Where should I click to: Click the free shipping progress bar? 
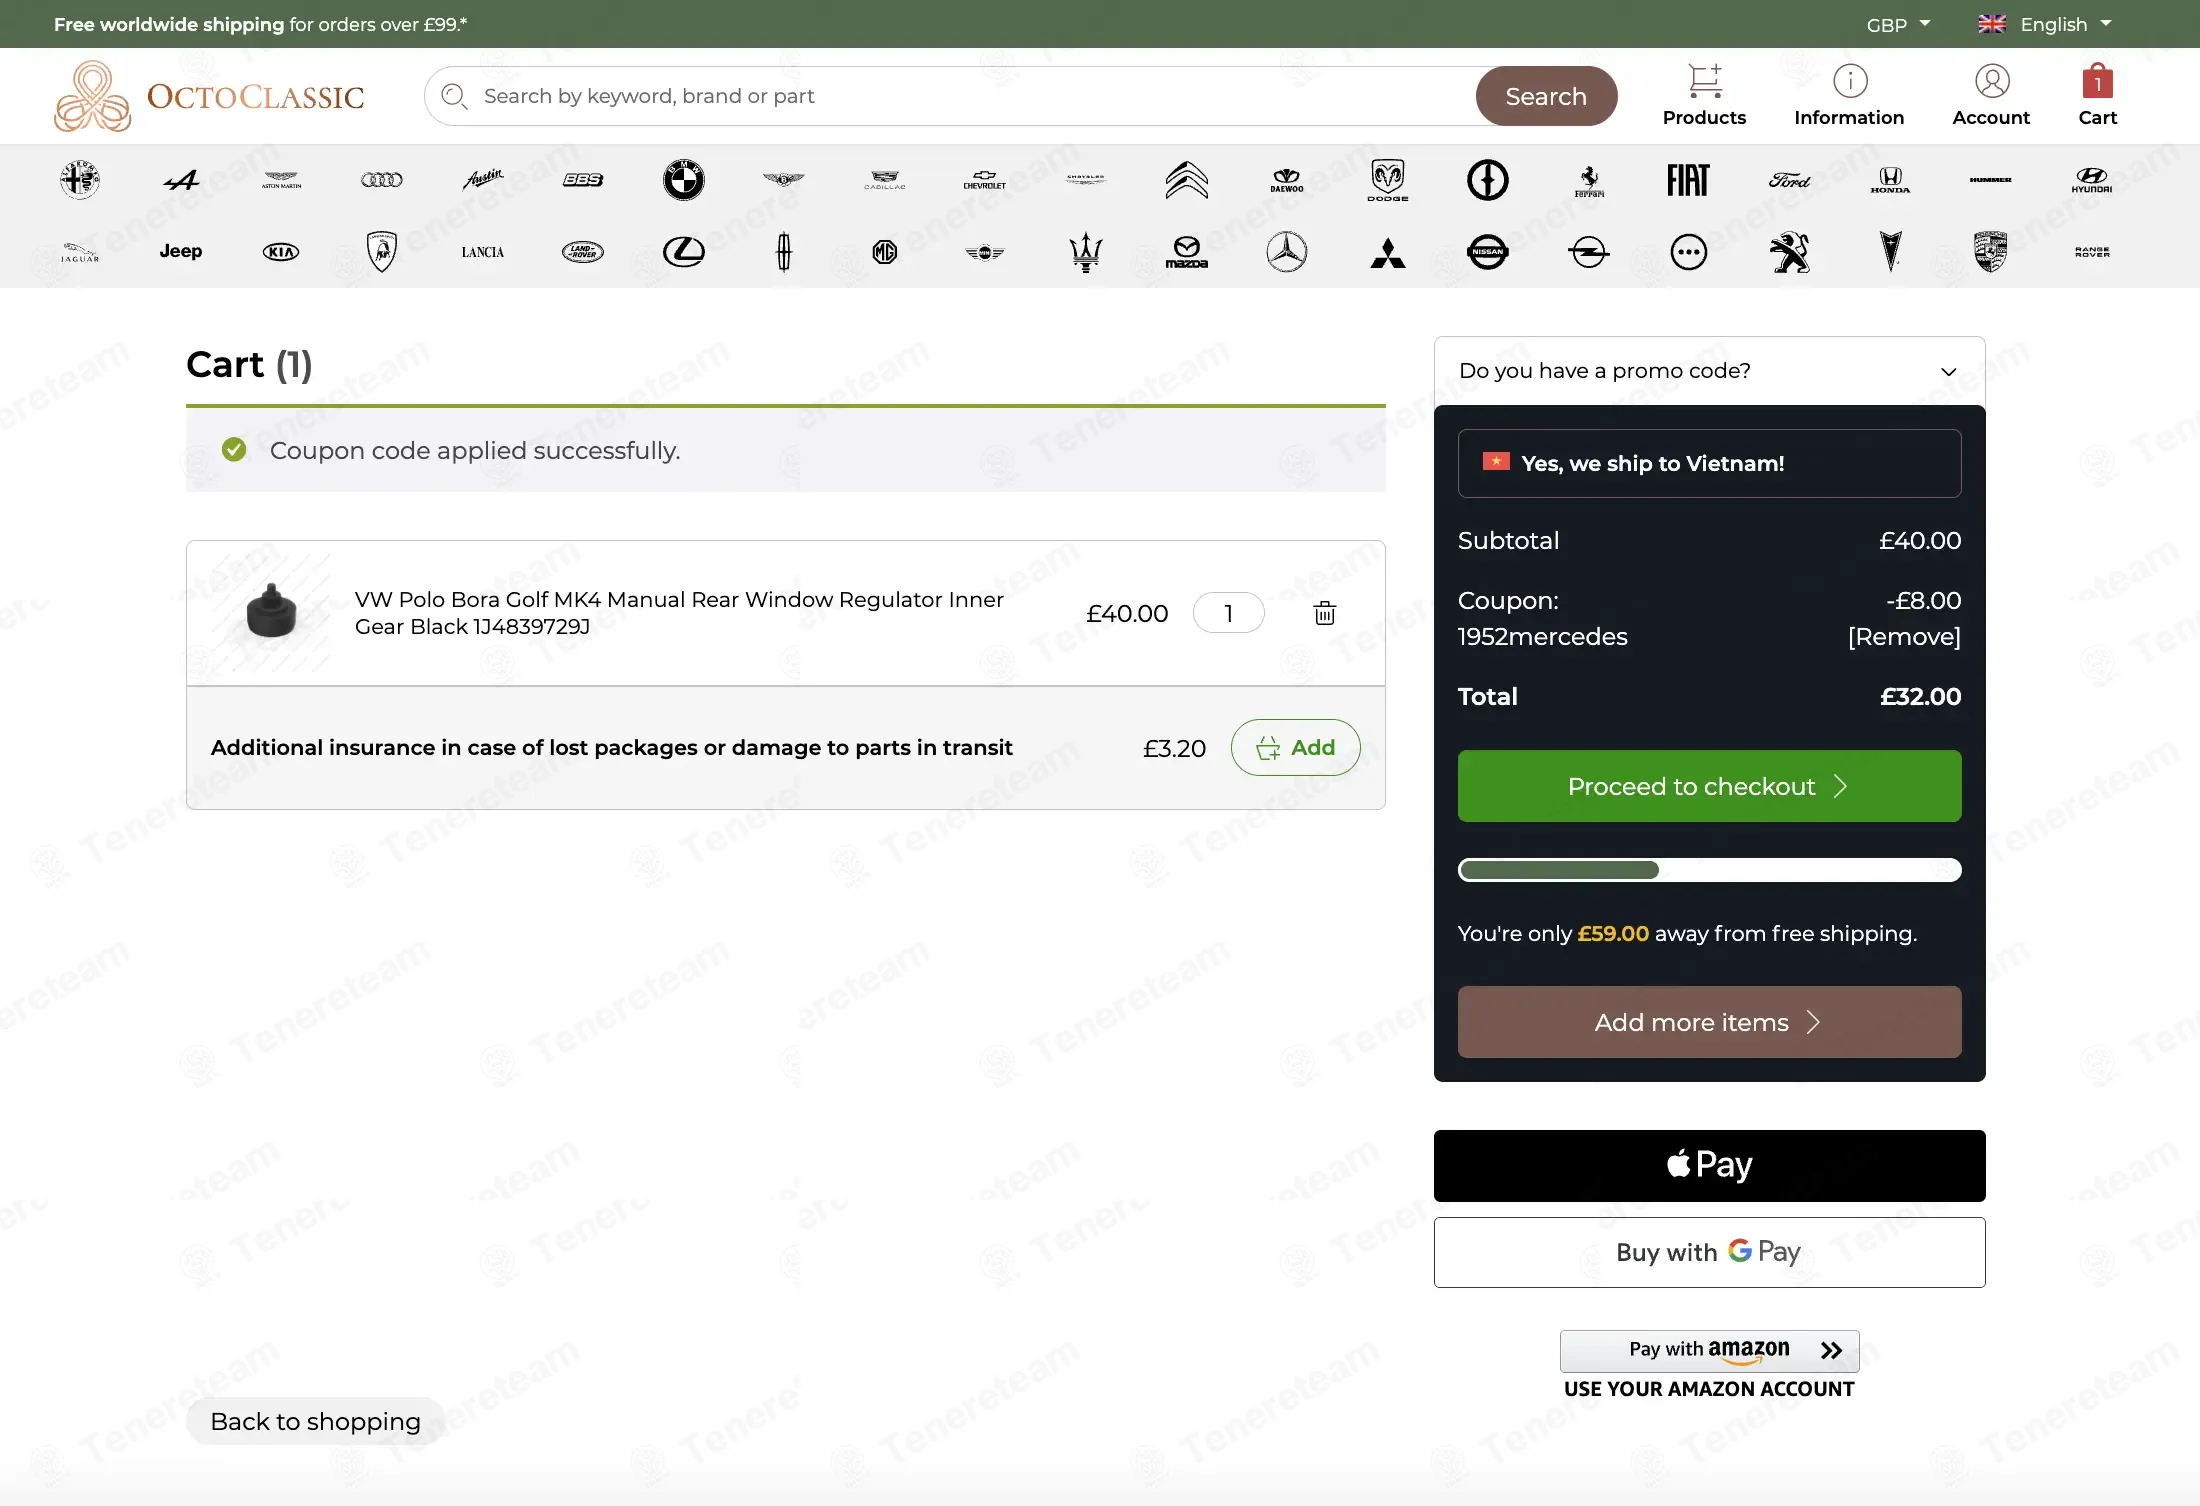1709,870
